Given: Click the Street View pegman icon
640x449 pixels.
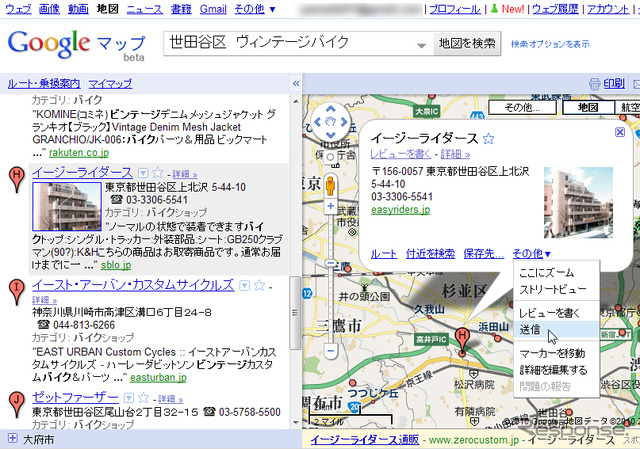Looking at the screenshot, I should click(331, 187).
